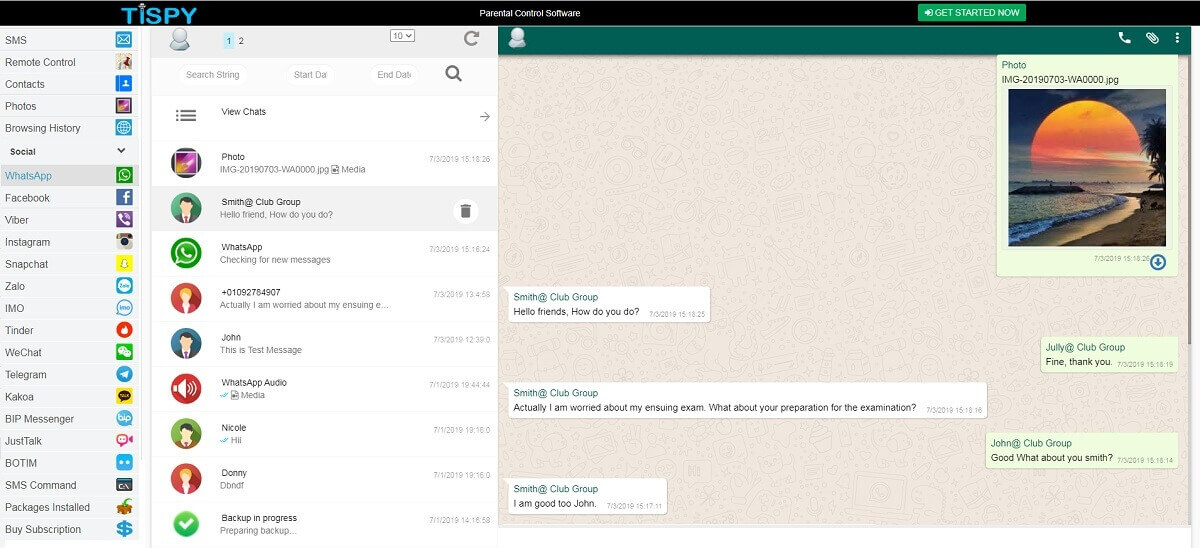The height and width of the screenshot is (548, 1200).
Task: Click the Viber icon in sidebar
Action: pos(124,220)
